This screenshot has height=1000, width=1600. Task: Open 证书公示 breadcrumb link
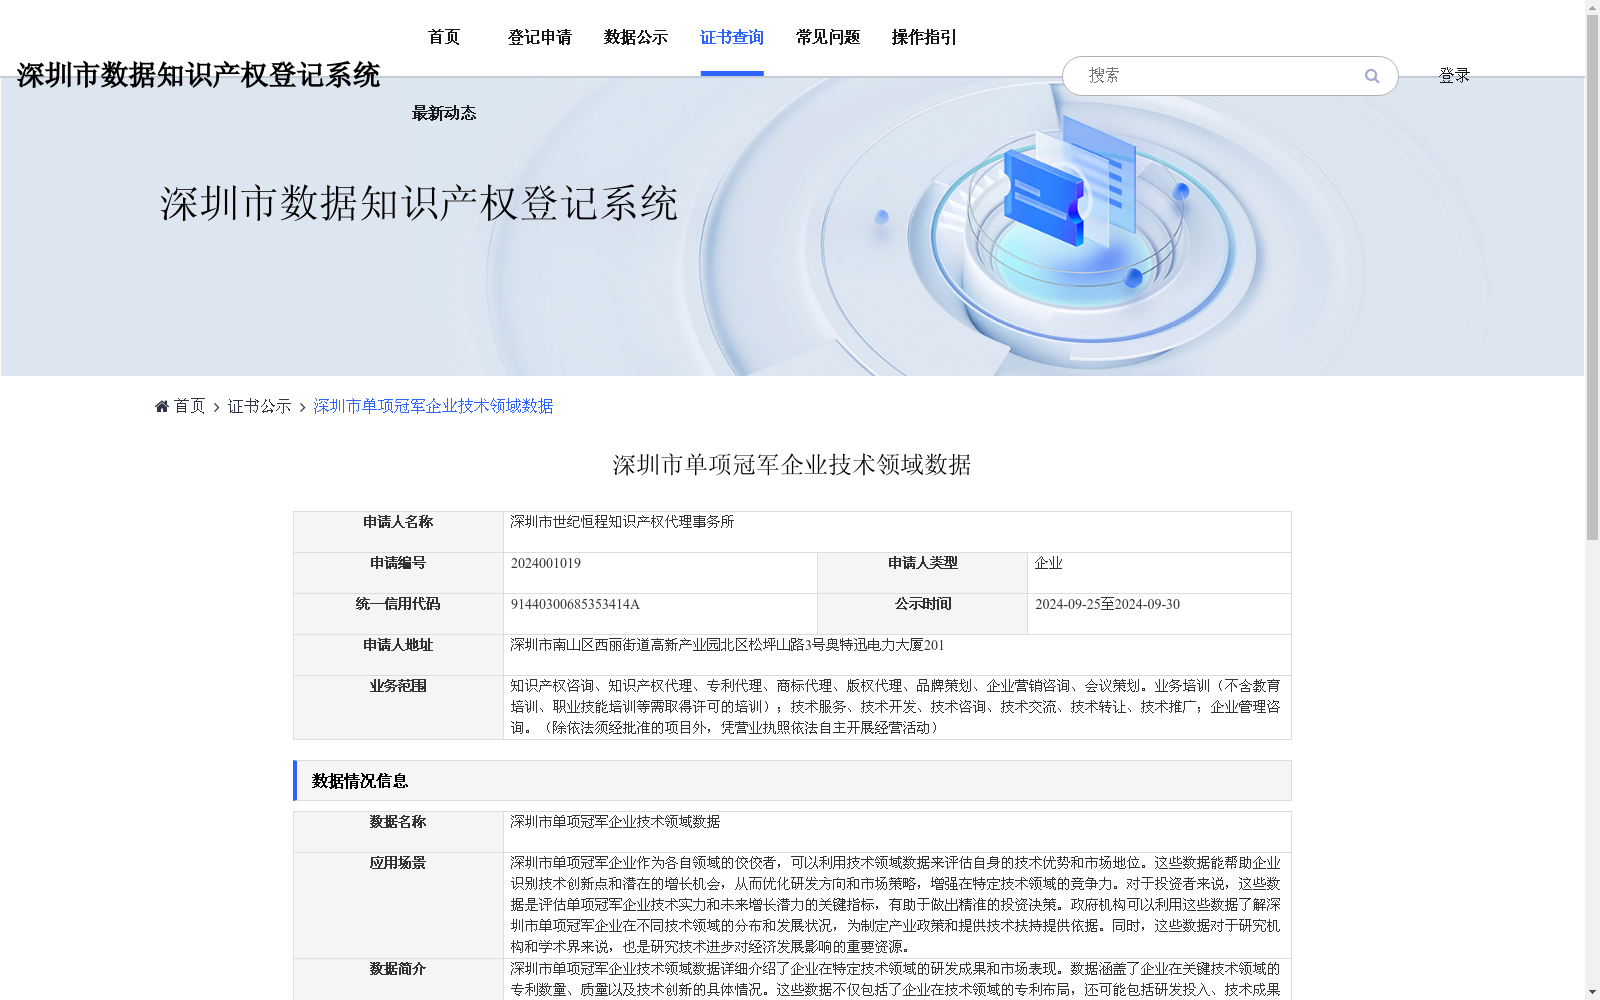click(259, 406)
